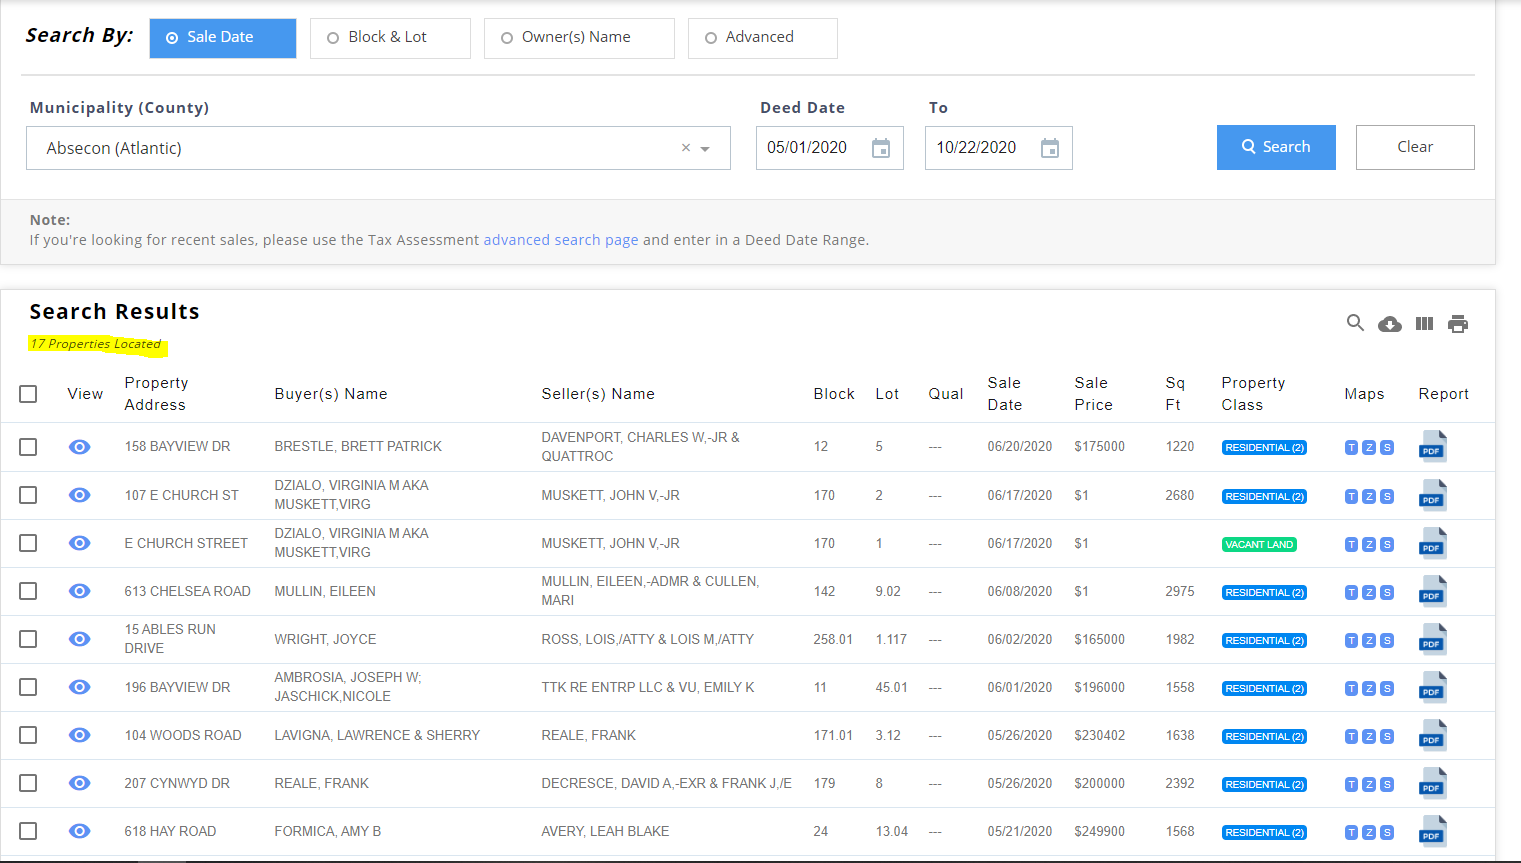Viewport: 1521px width, 863px height.
Task: Open the T map for 107 E Church St
Action: 1351,497
